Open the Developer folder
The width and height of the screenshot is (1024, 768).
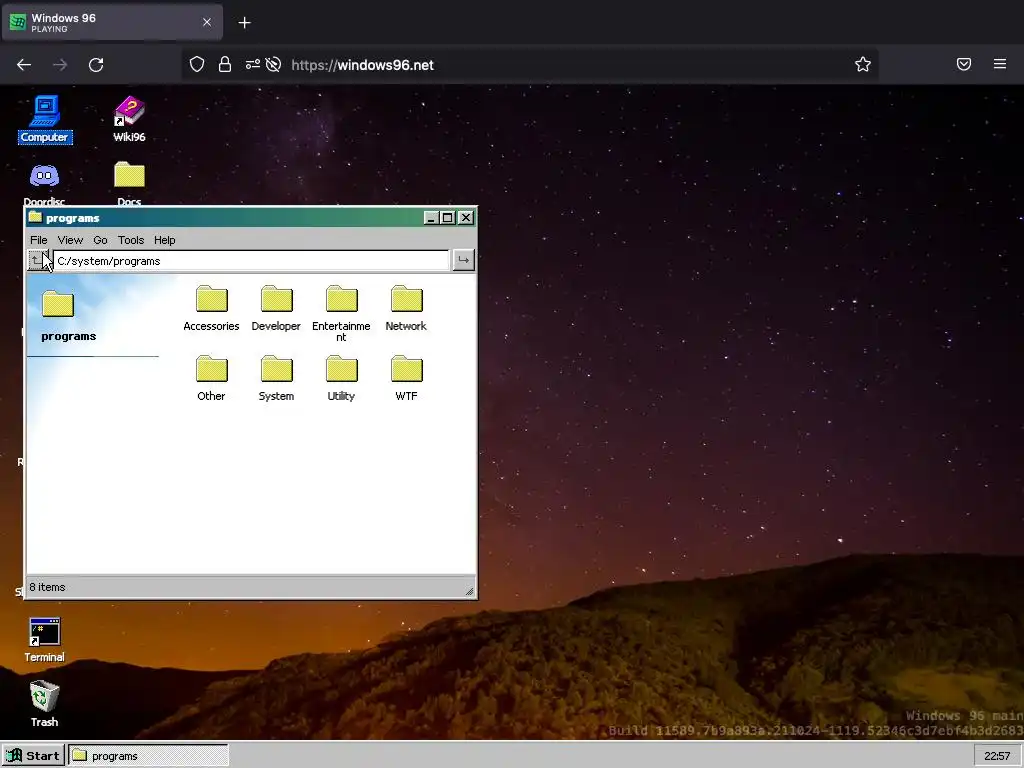(x=276, y=308)
